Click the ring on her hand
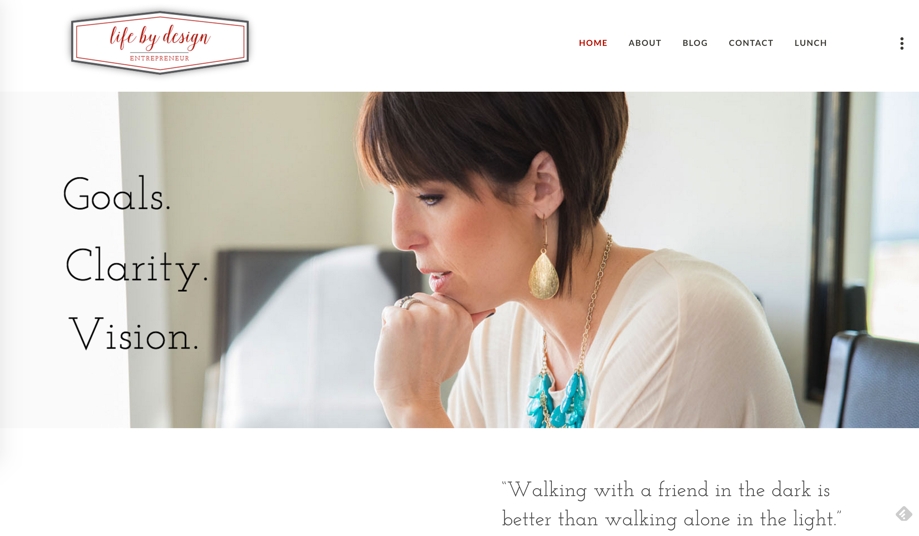 (407, 302)
